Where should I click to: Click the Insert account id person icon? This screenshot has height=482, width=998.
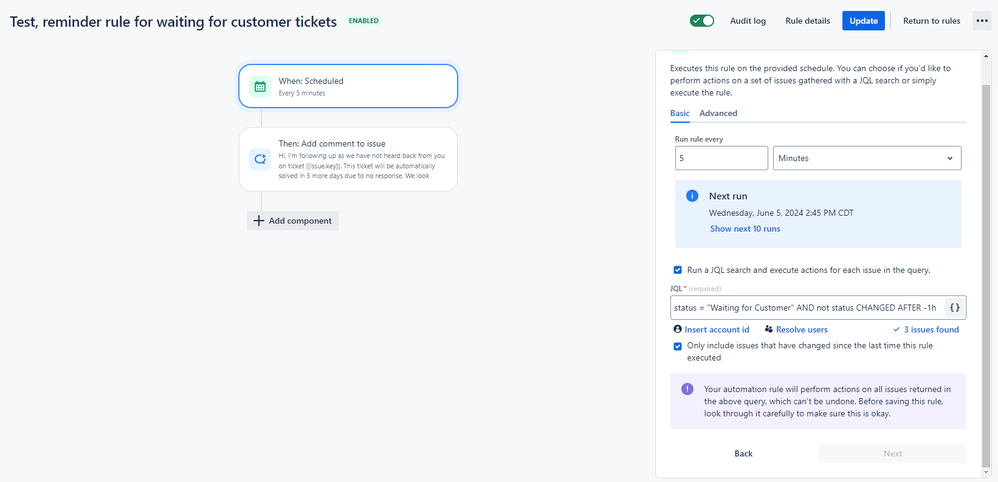point(678,329)
